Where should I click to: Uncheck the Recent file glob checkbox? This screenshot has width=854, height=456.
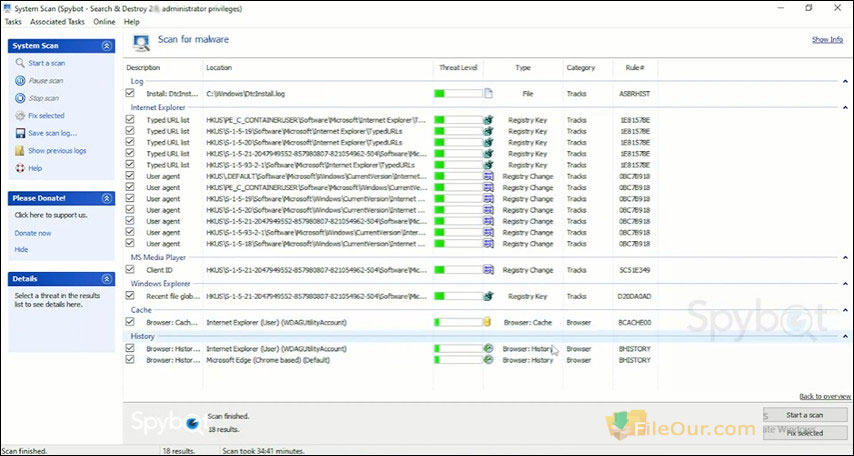click(130, 296)
